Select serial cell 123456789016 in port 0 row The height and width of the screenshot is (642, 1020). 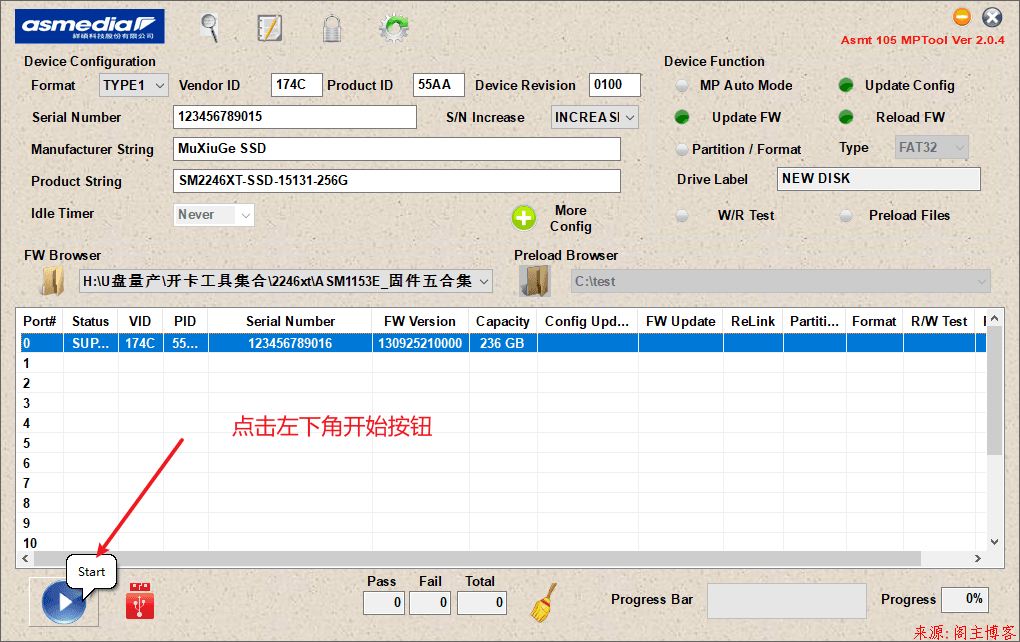tap(290, 343)
